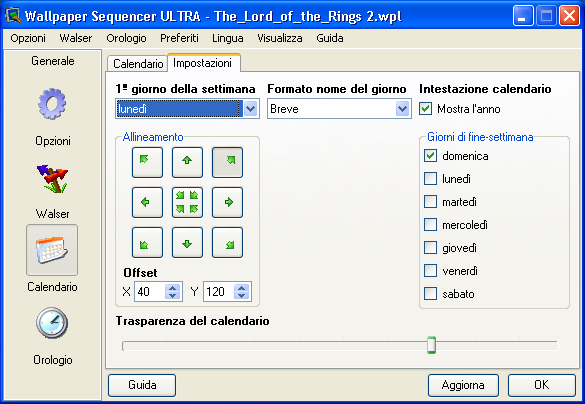This screenshot has width=585, height=404.
Task: Open the Orologio clock icon in sidebar
Action: (x=52, y=323)
